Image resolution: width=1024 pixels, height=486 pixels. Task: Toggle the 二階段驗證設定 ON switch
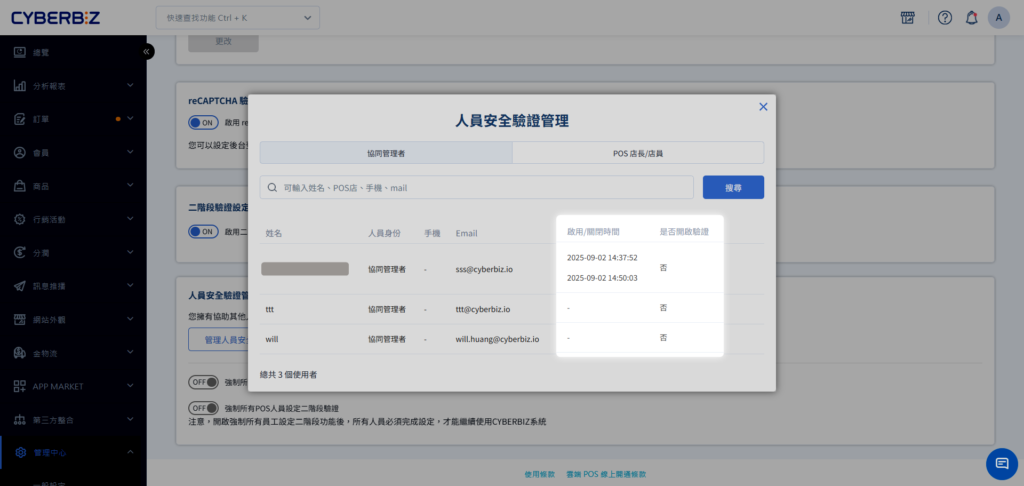click(x=203, y=231)
